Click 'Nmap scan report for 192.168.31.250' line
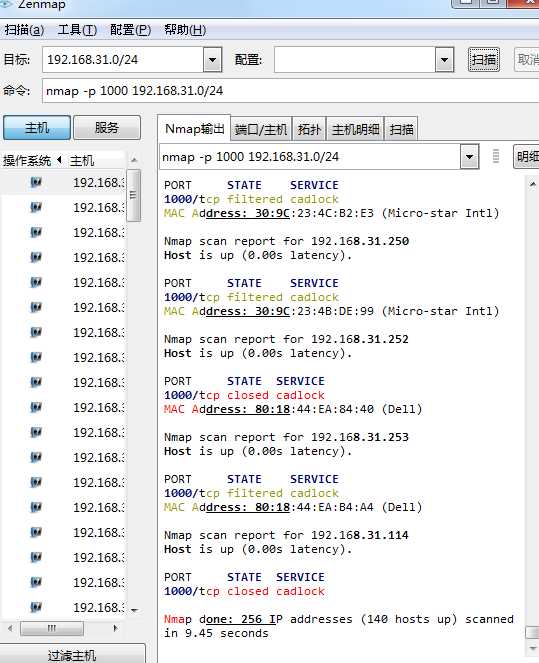This screenshot has width=539, height=663. coord(286,241)
